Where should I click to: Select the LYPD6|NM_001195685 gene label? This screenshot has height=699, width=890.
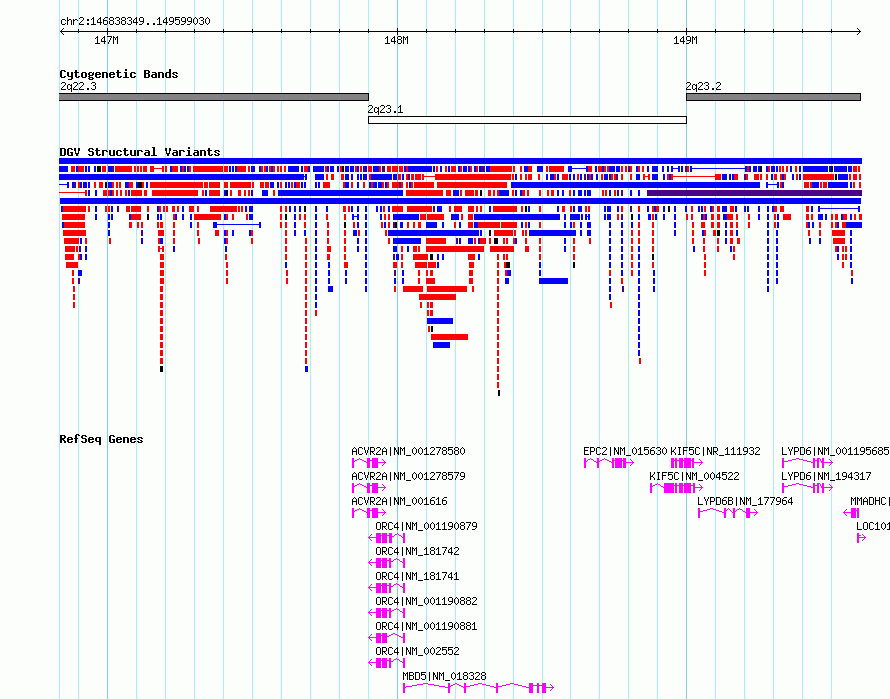(835, 451)
